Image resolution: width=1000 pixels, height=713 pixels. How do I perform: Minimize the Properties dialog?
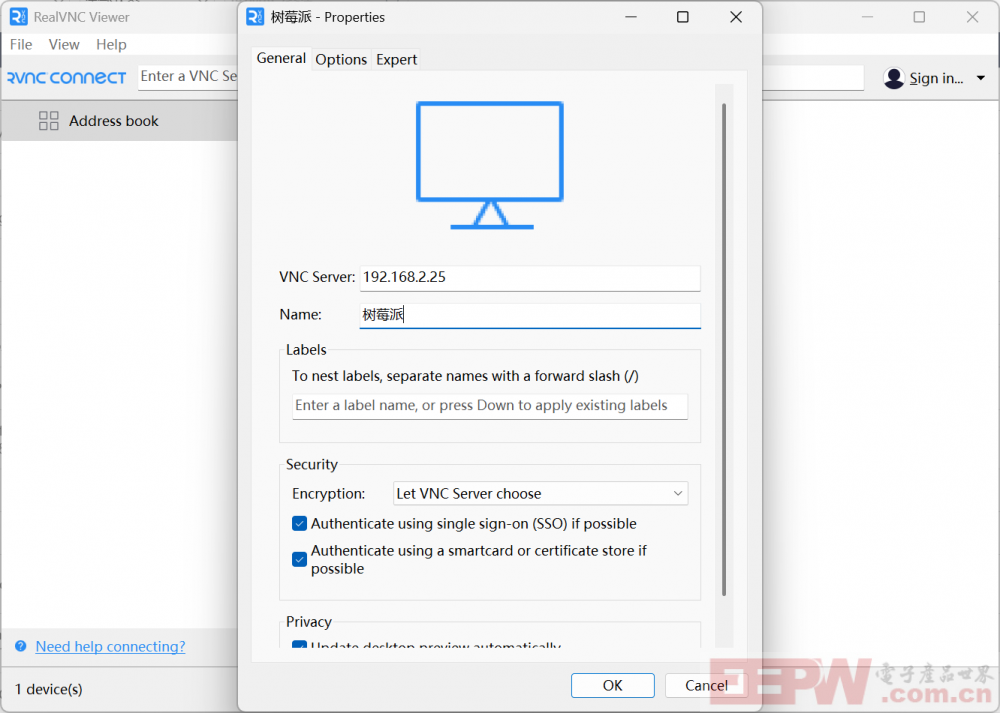click(x=631, y=17)
